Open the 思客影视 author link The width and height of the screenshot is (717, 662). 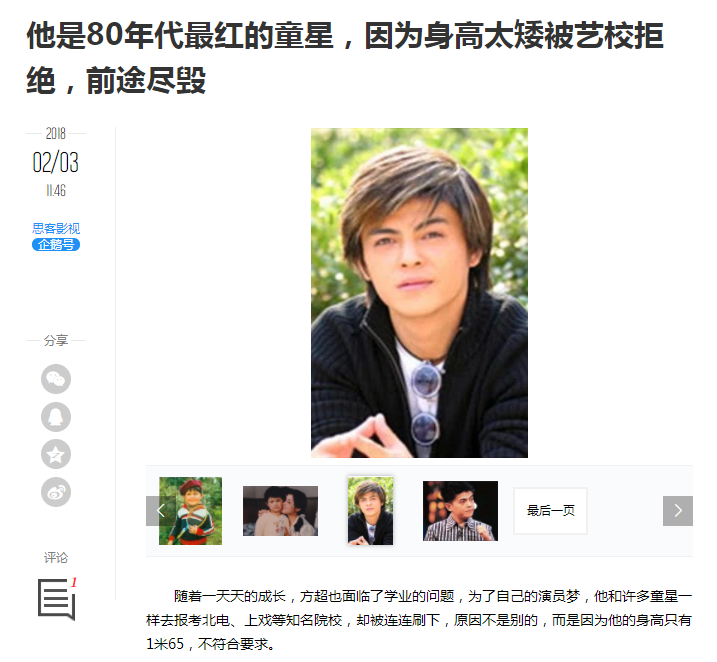(x=56, y=228)
